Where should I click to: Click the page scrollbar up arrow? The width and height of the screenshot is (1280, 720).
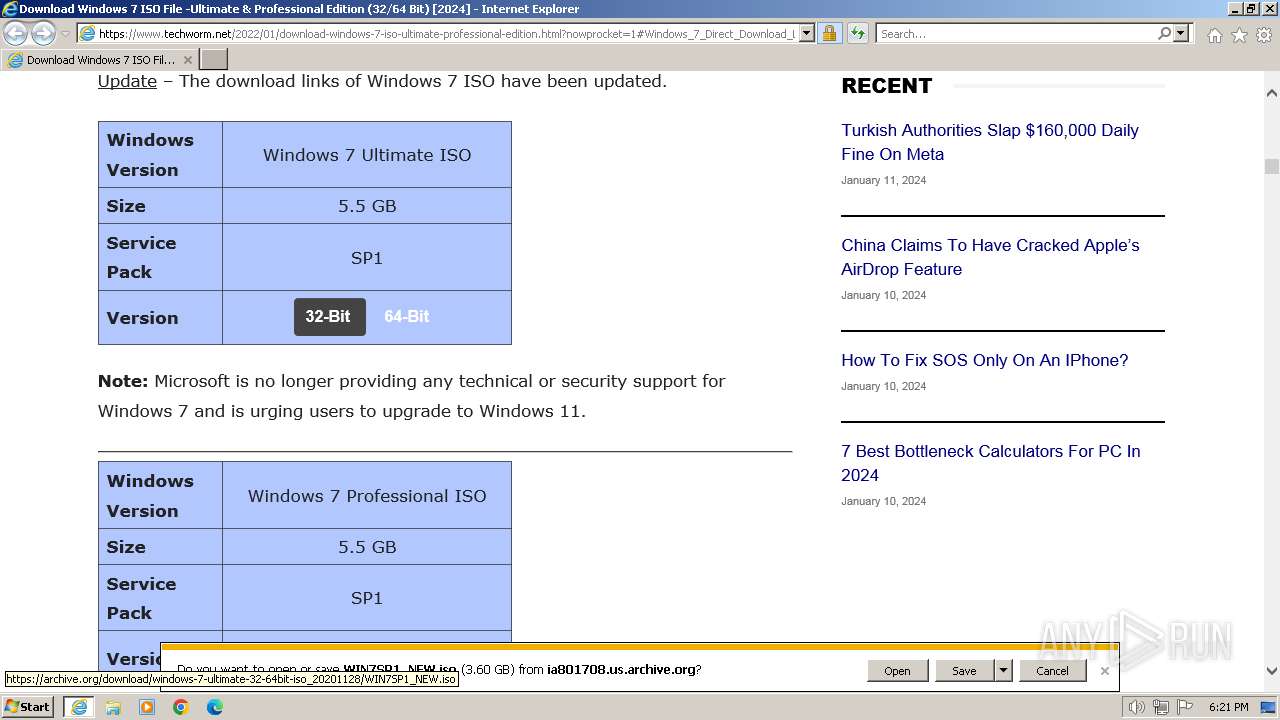[x=1272, y=93]
